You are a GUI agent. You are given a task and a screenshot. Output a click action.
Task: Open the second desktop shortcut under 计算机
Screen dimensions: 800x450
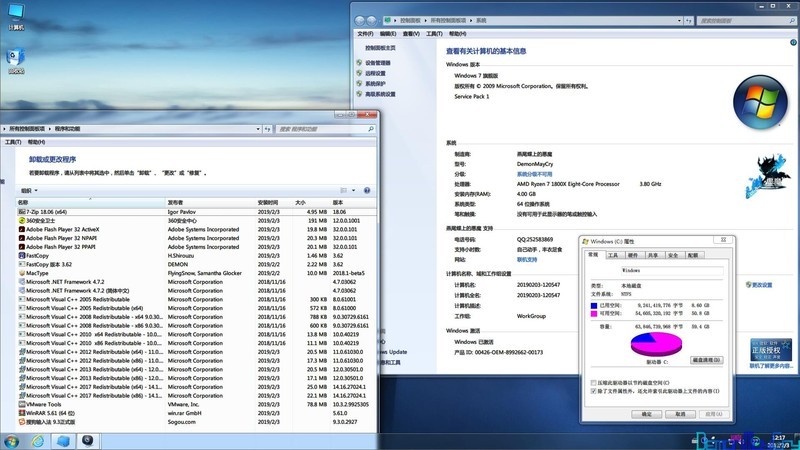[x=16, y=61]
